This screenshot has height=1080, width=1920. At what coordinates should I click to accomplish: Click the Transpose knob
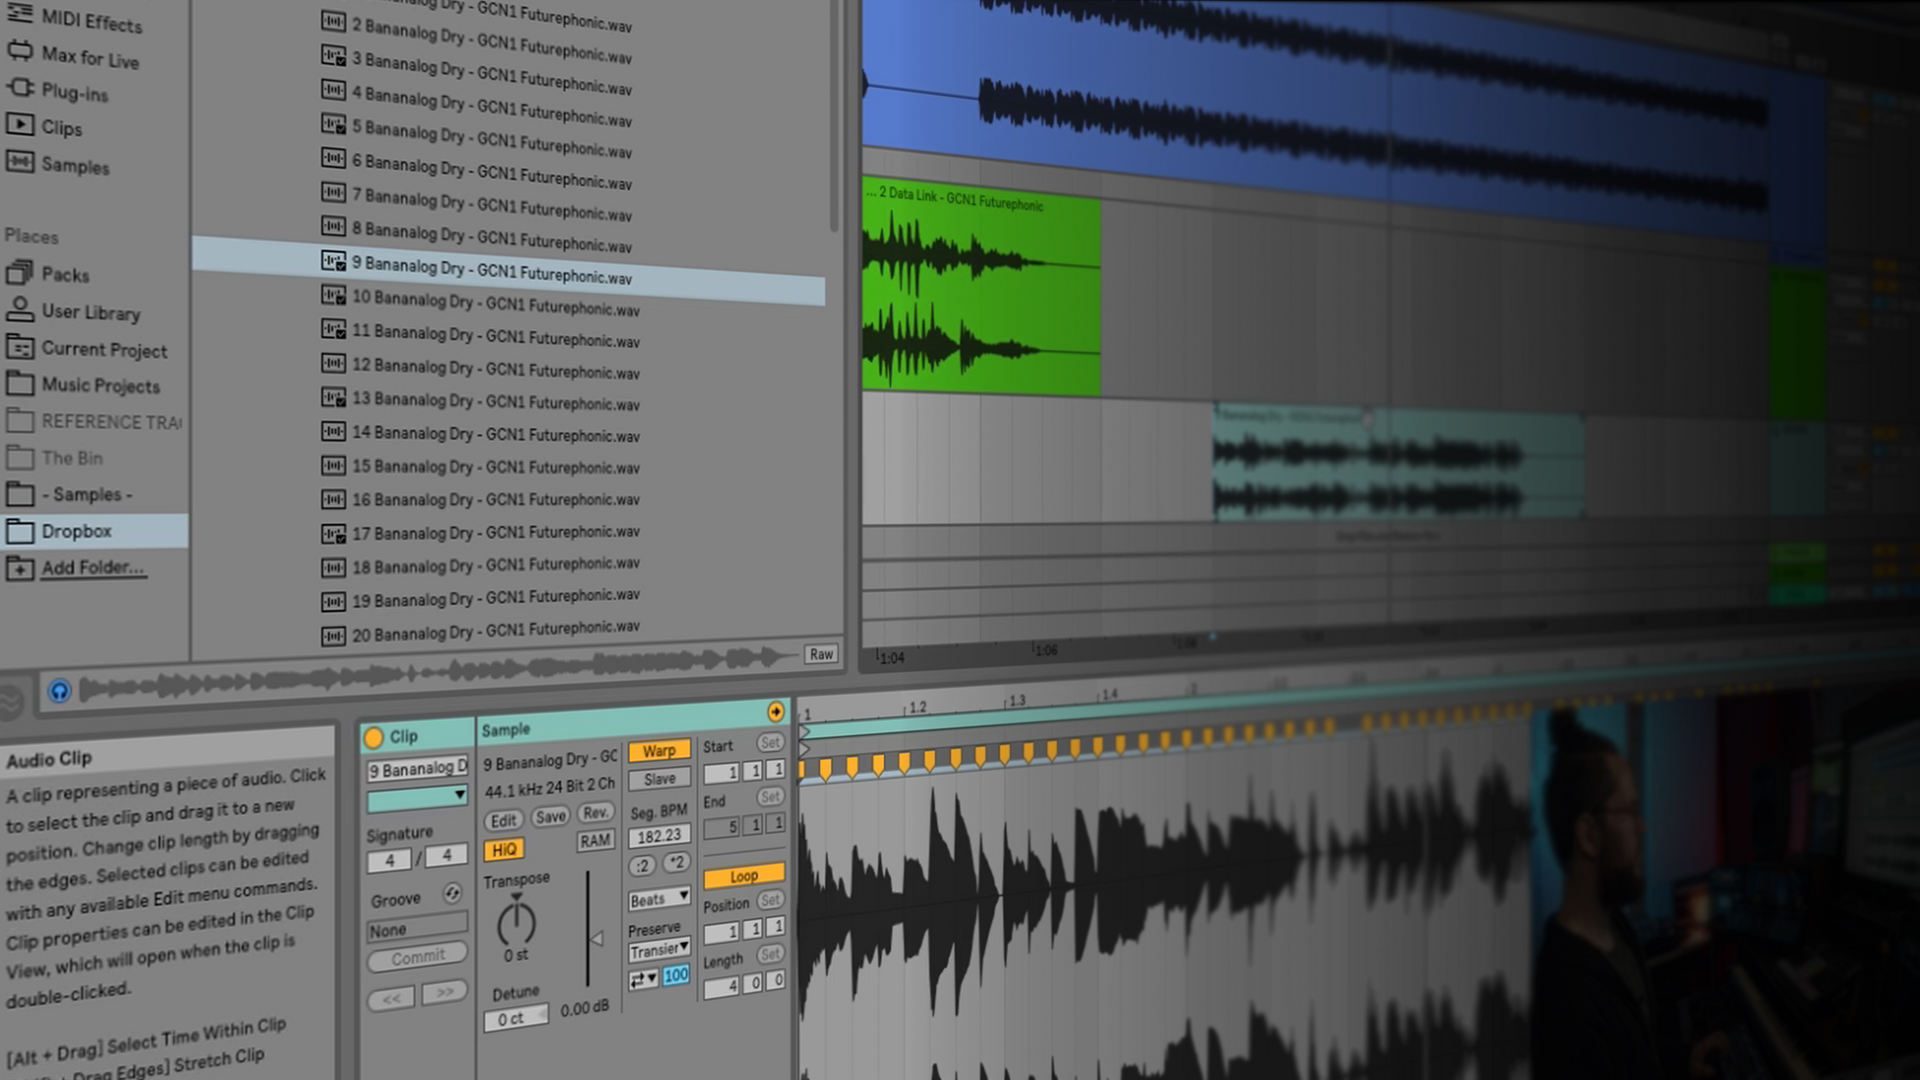point(516,921)
